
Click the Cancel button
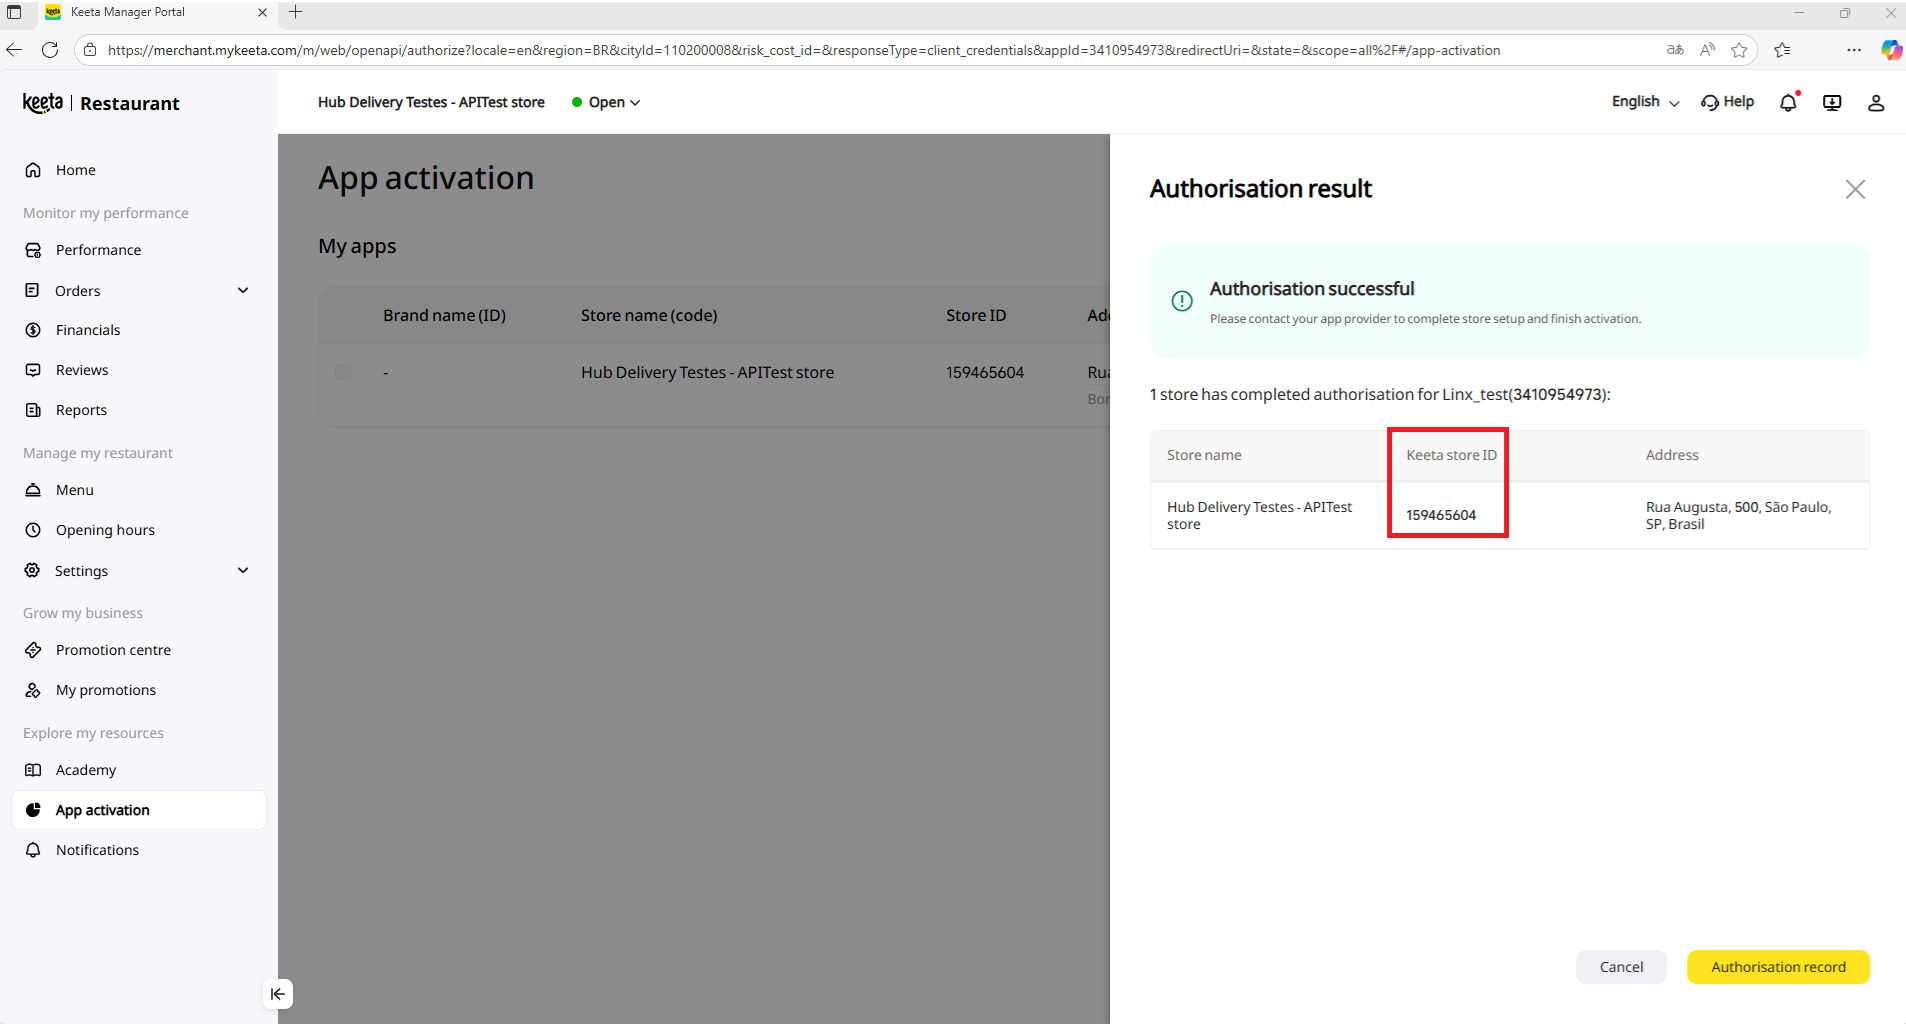point(1621,967)
